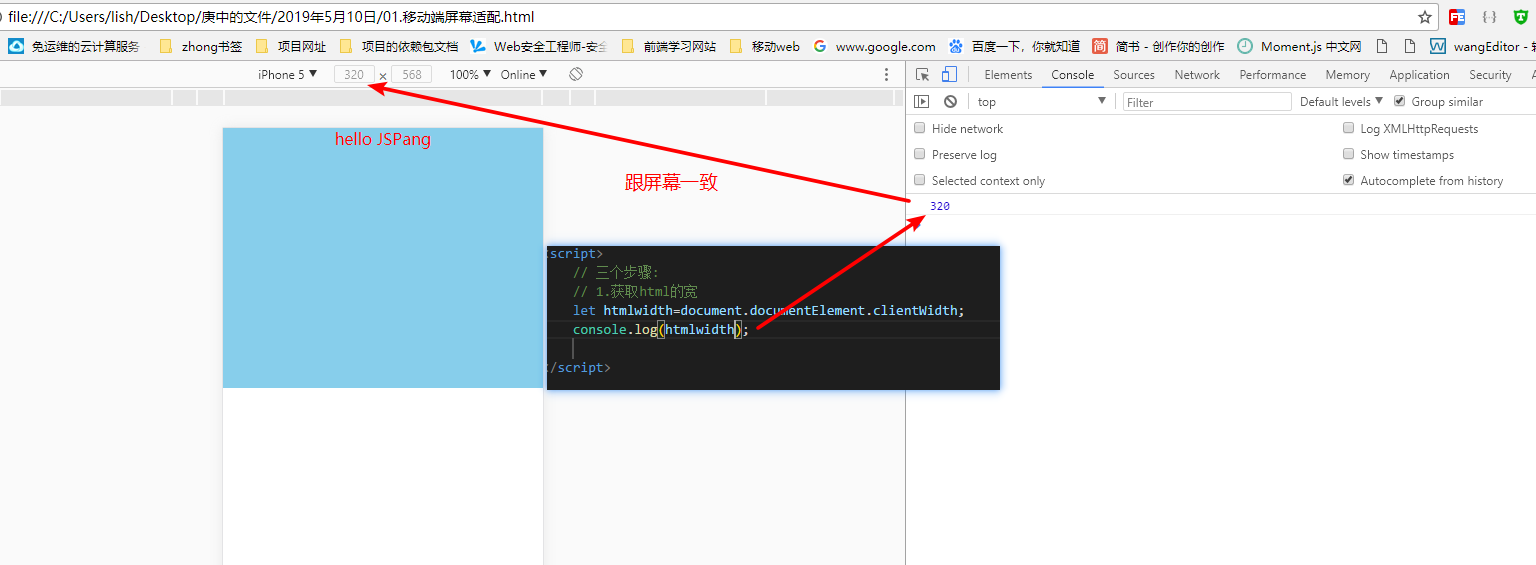The height and width of the screenshot is (565, 1536).
Task: Open the 免运维的云计算服务 bookmark
Action: point(73,46)
